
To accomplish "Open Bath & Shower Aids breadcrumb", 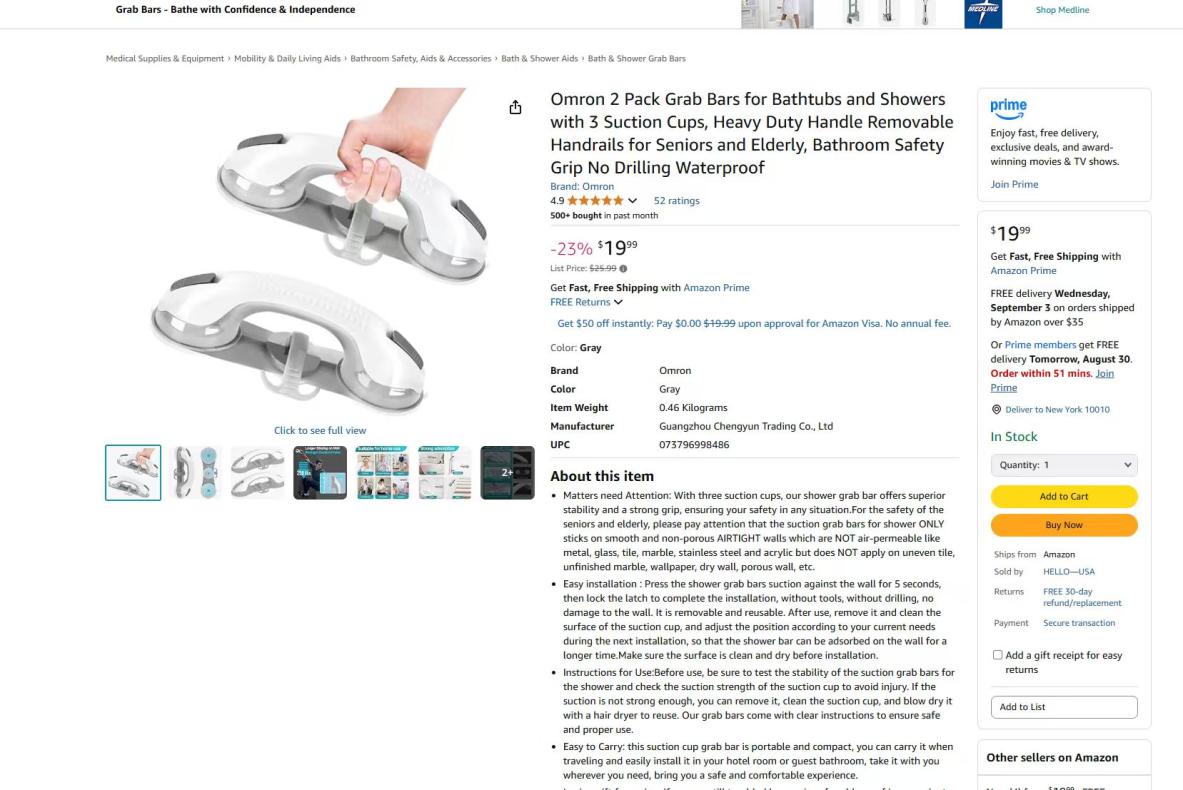I will (539, 58).
